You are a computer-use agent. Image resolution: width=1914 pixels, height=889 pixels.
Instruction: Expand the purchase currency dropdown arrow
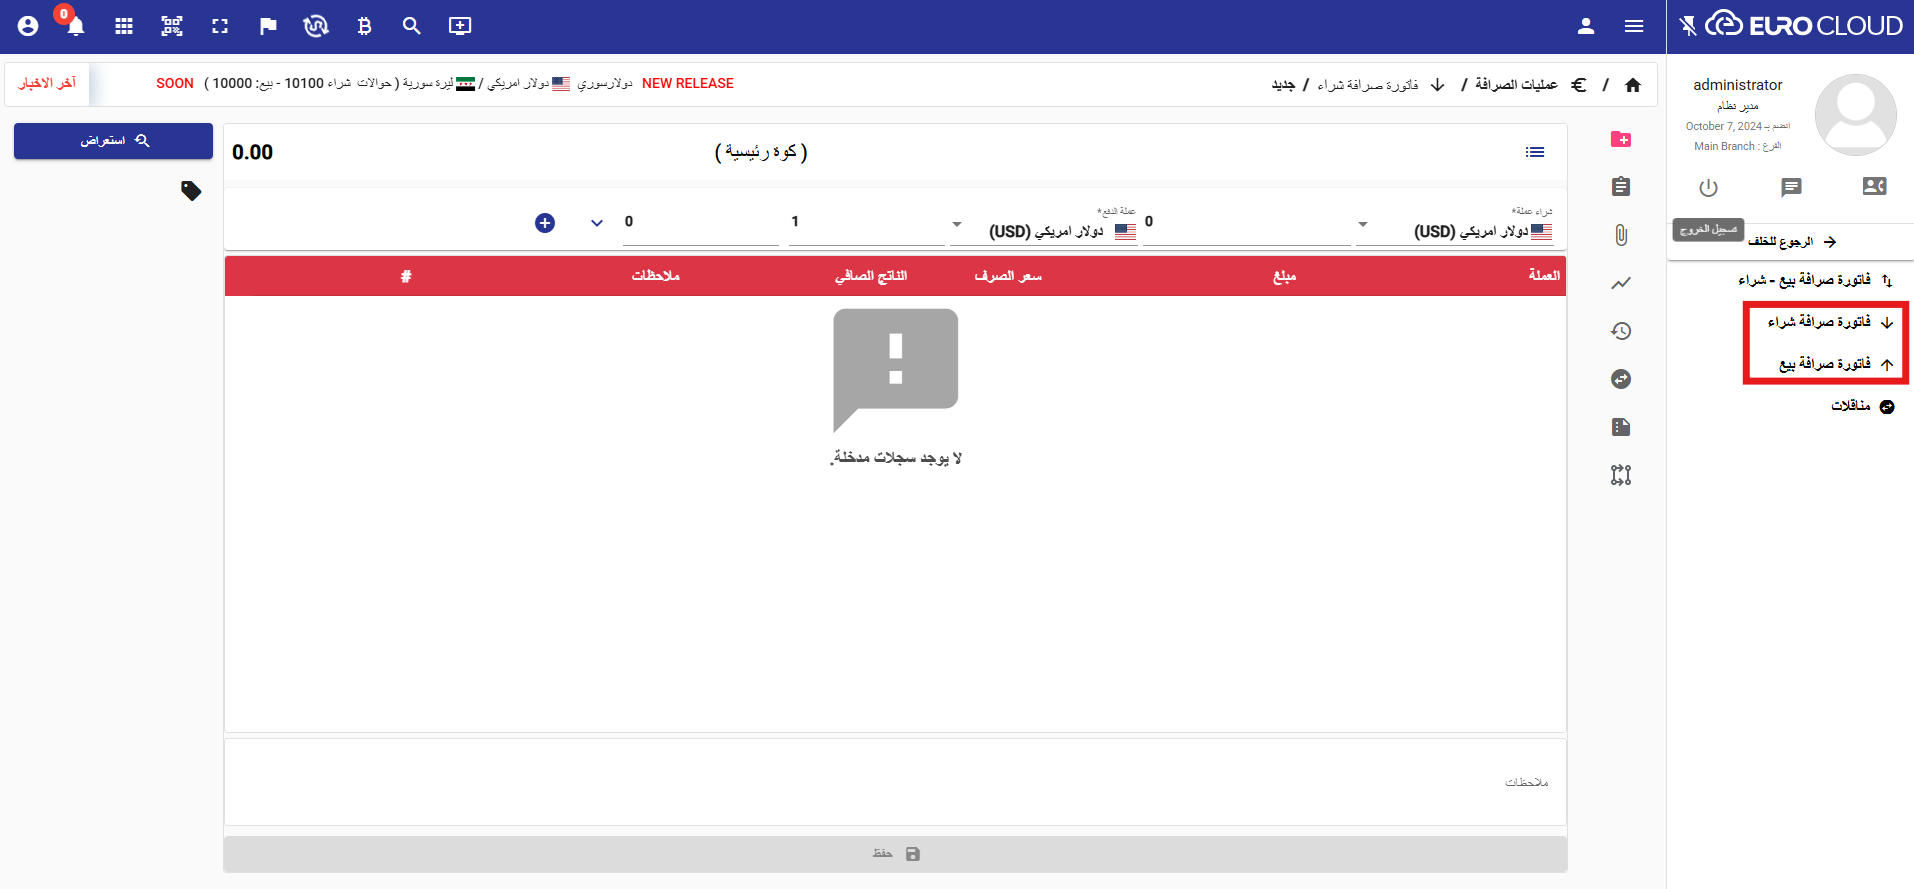pyautogui.click(x=1362, y=224)
